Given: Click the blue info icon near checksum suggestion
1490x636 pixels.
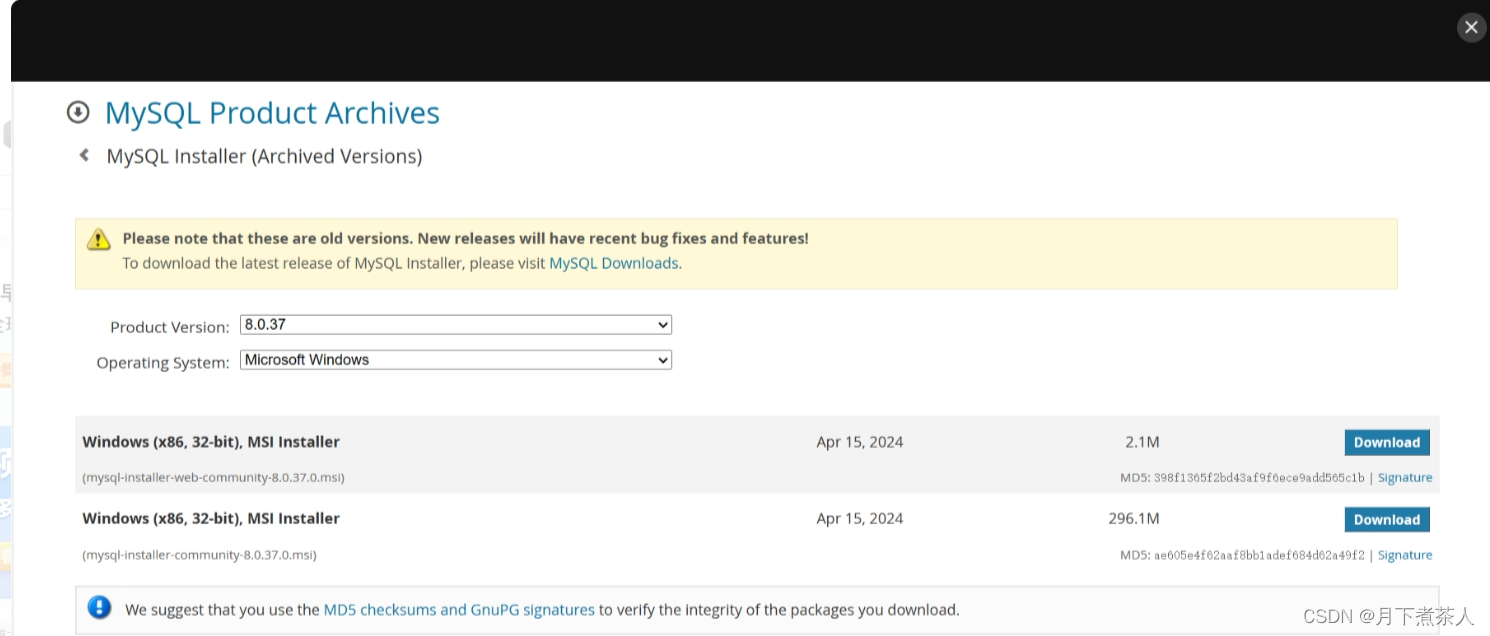Looking at the screenshot, I should pos(99,607).
